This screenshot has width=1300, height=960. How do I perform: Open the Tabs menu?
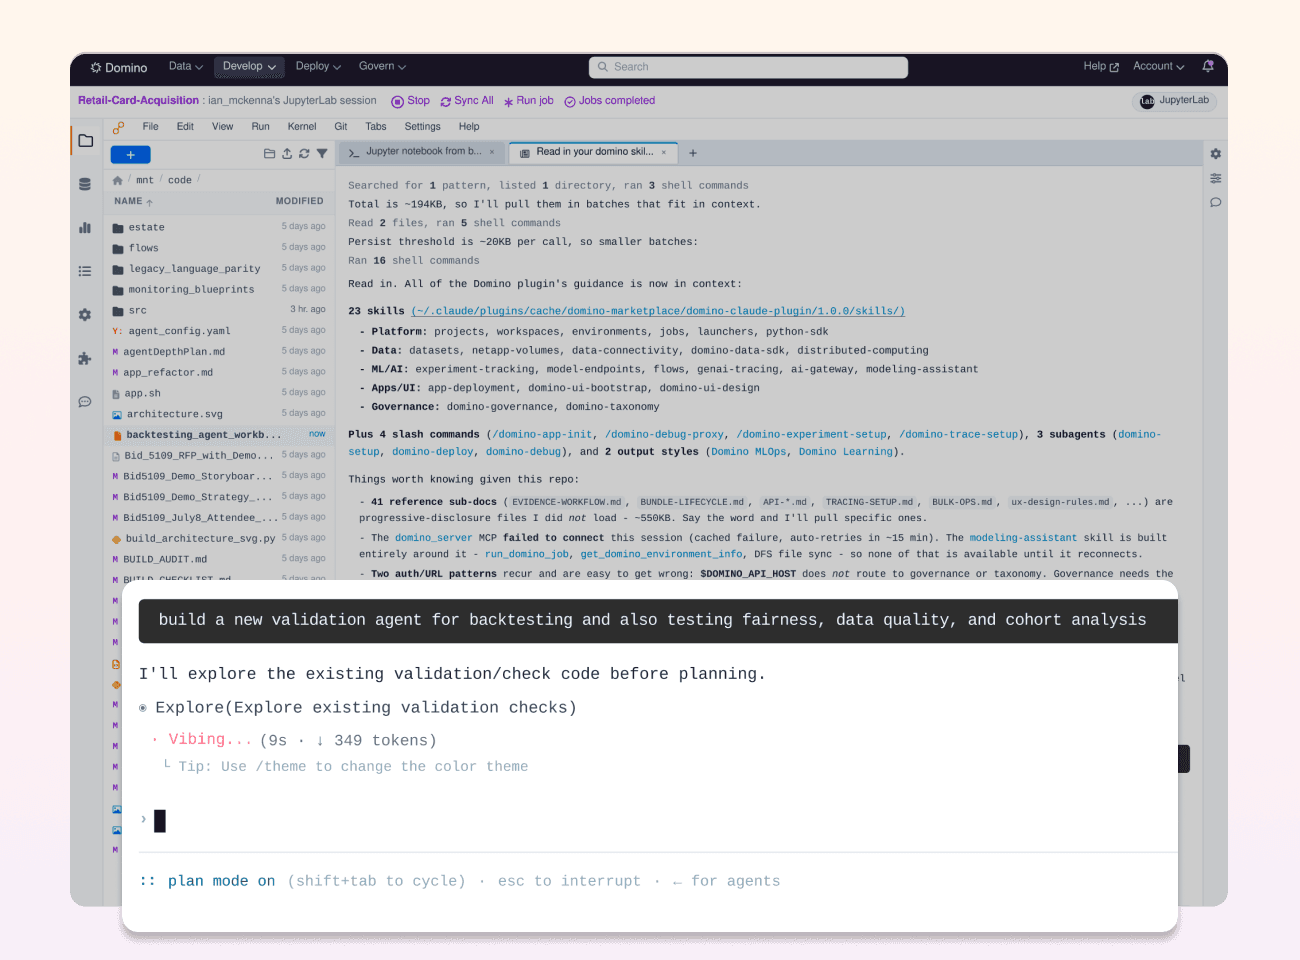click(x=376, y=127)
